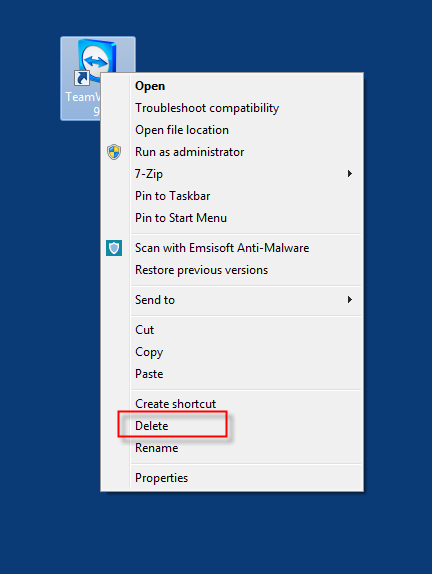Select Copy from the context menu
Viewport: 432px width, 574px height.
click(x=149, y=352)
